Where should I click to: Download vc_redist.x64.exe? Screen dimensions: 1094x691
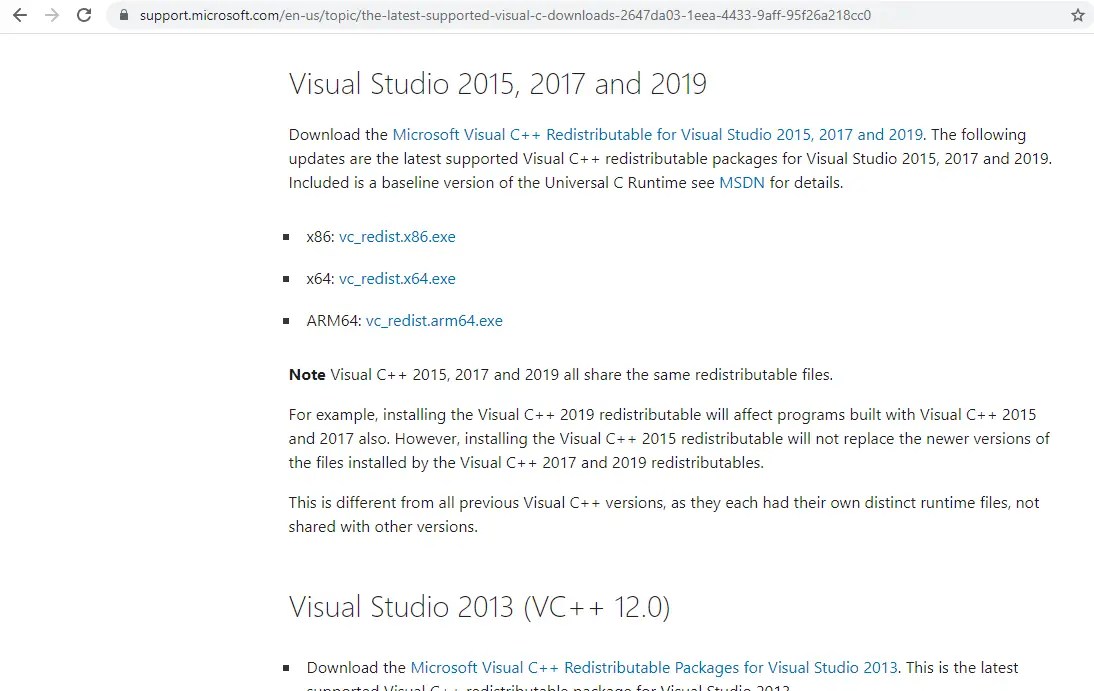[397, 279]
